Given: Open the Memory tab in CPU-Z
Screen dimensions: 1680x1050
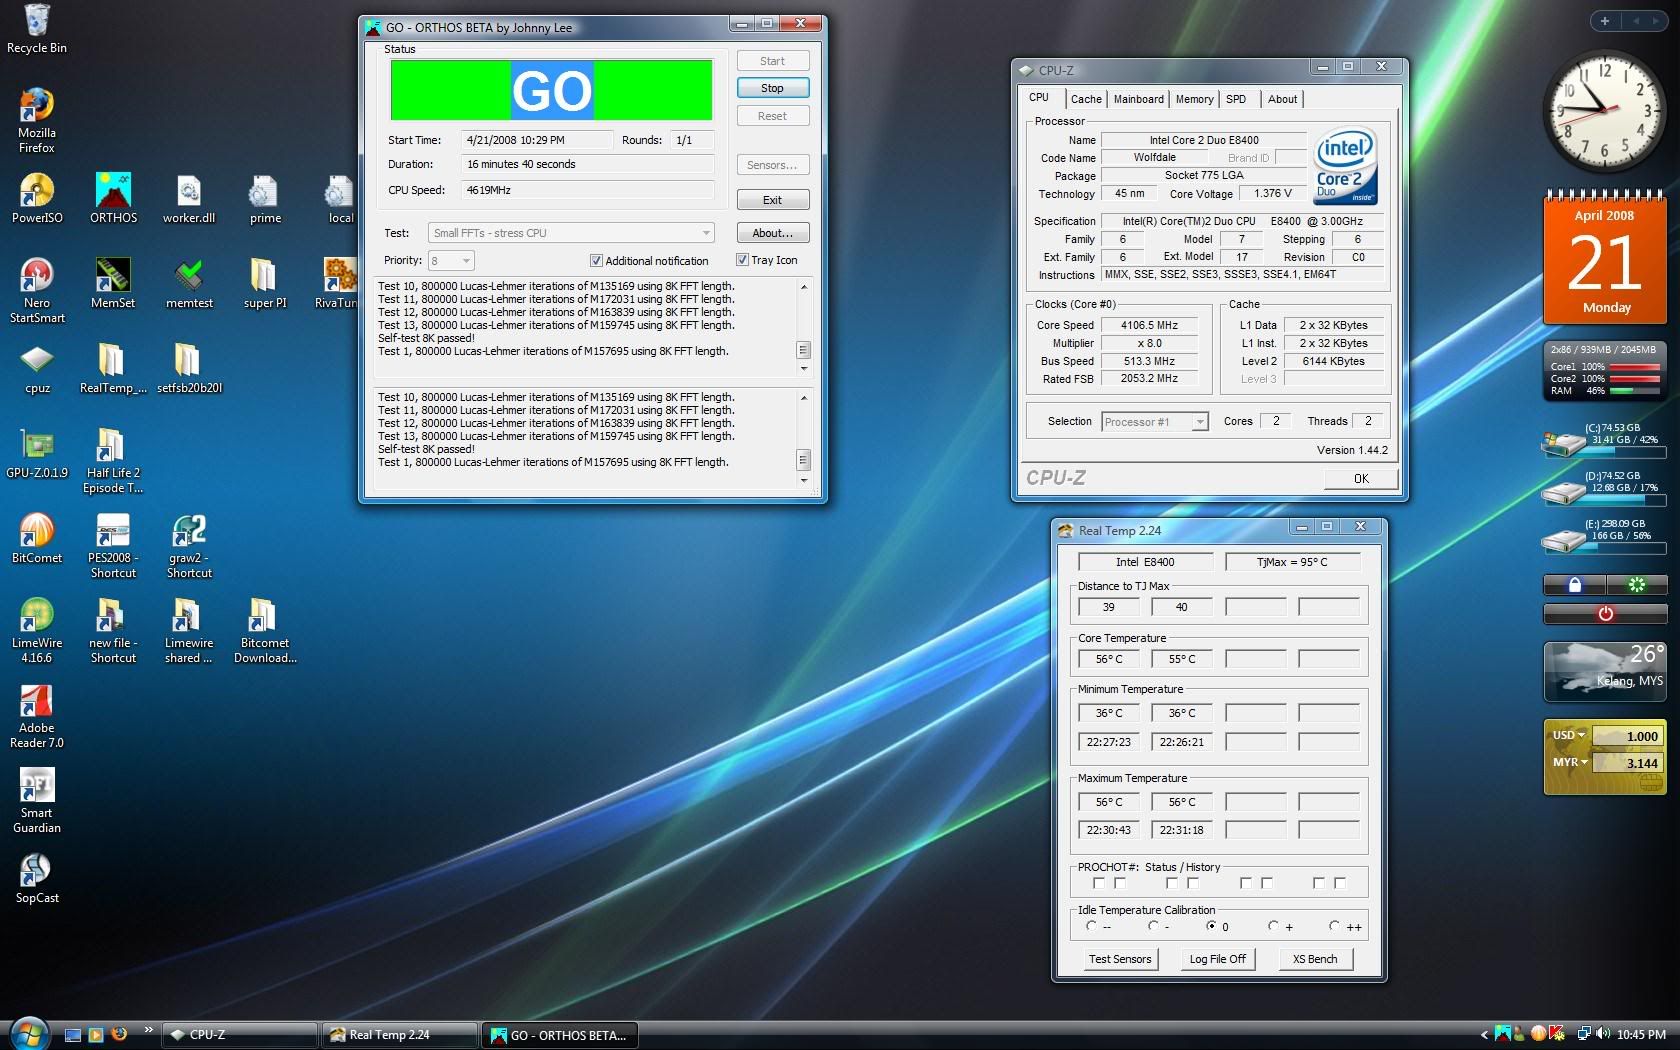Looking at the screenshot, I should click(1194, 99).
